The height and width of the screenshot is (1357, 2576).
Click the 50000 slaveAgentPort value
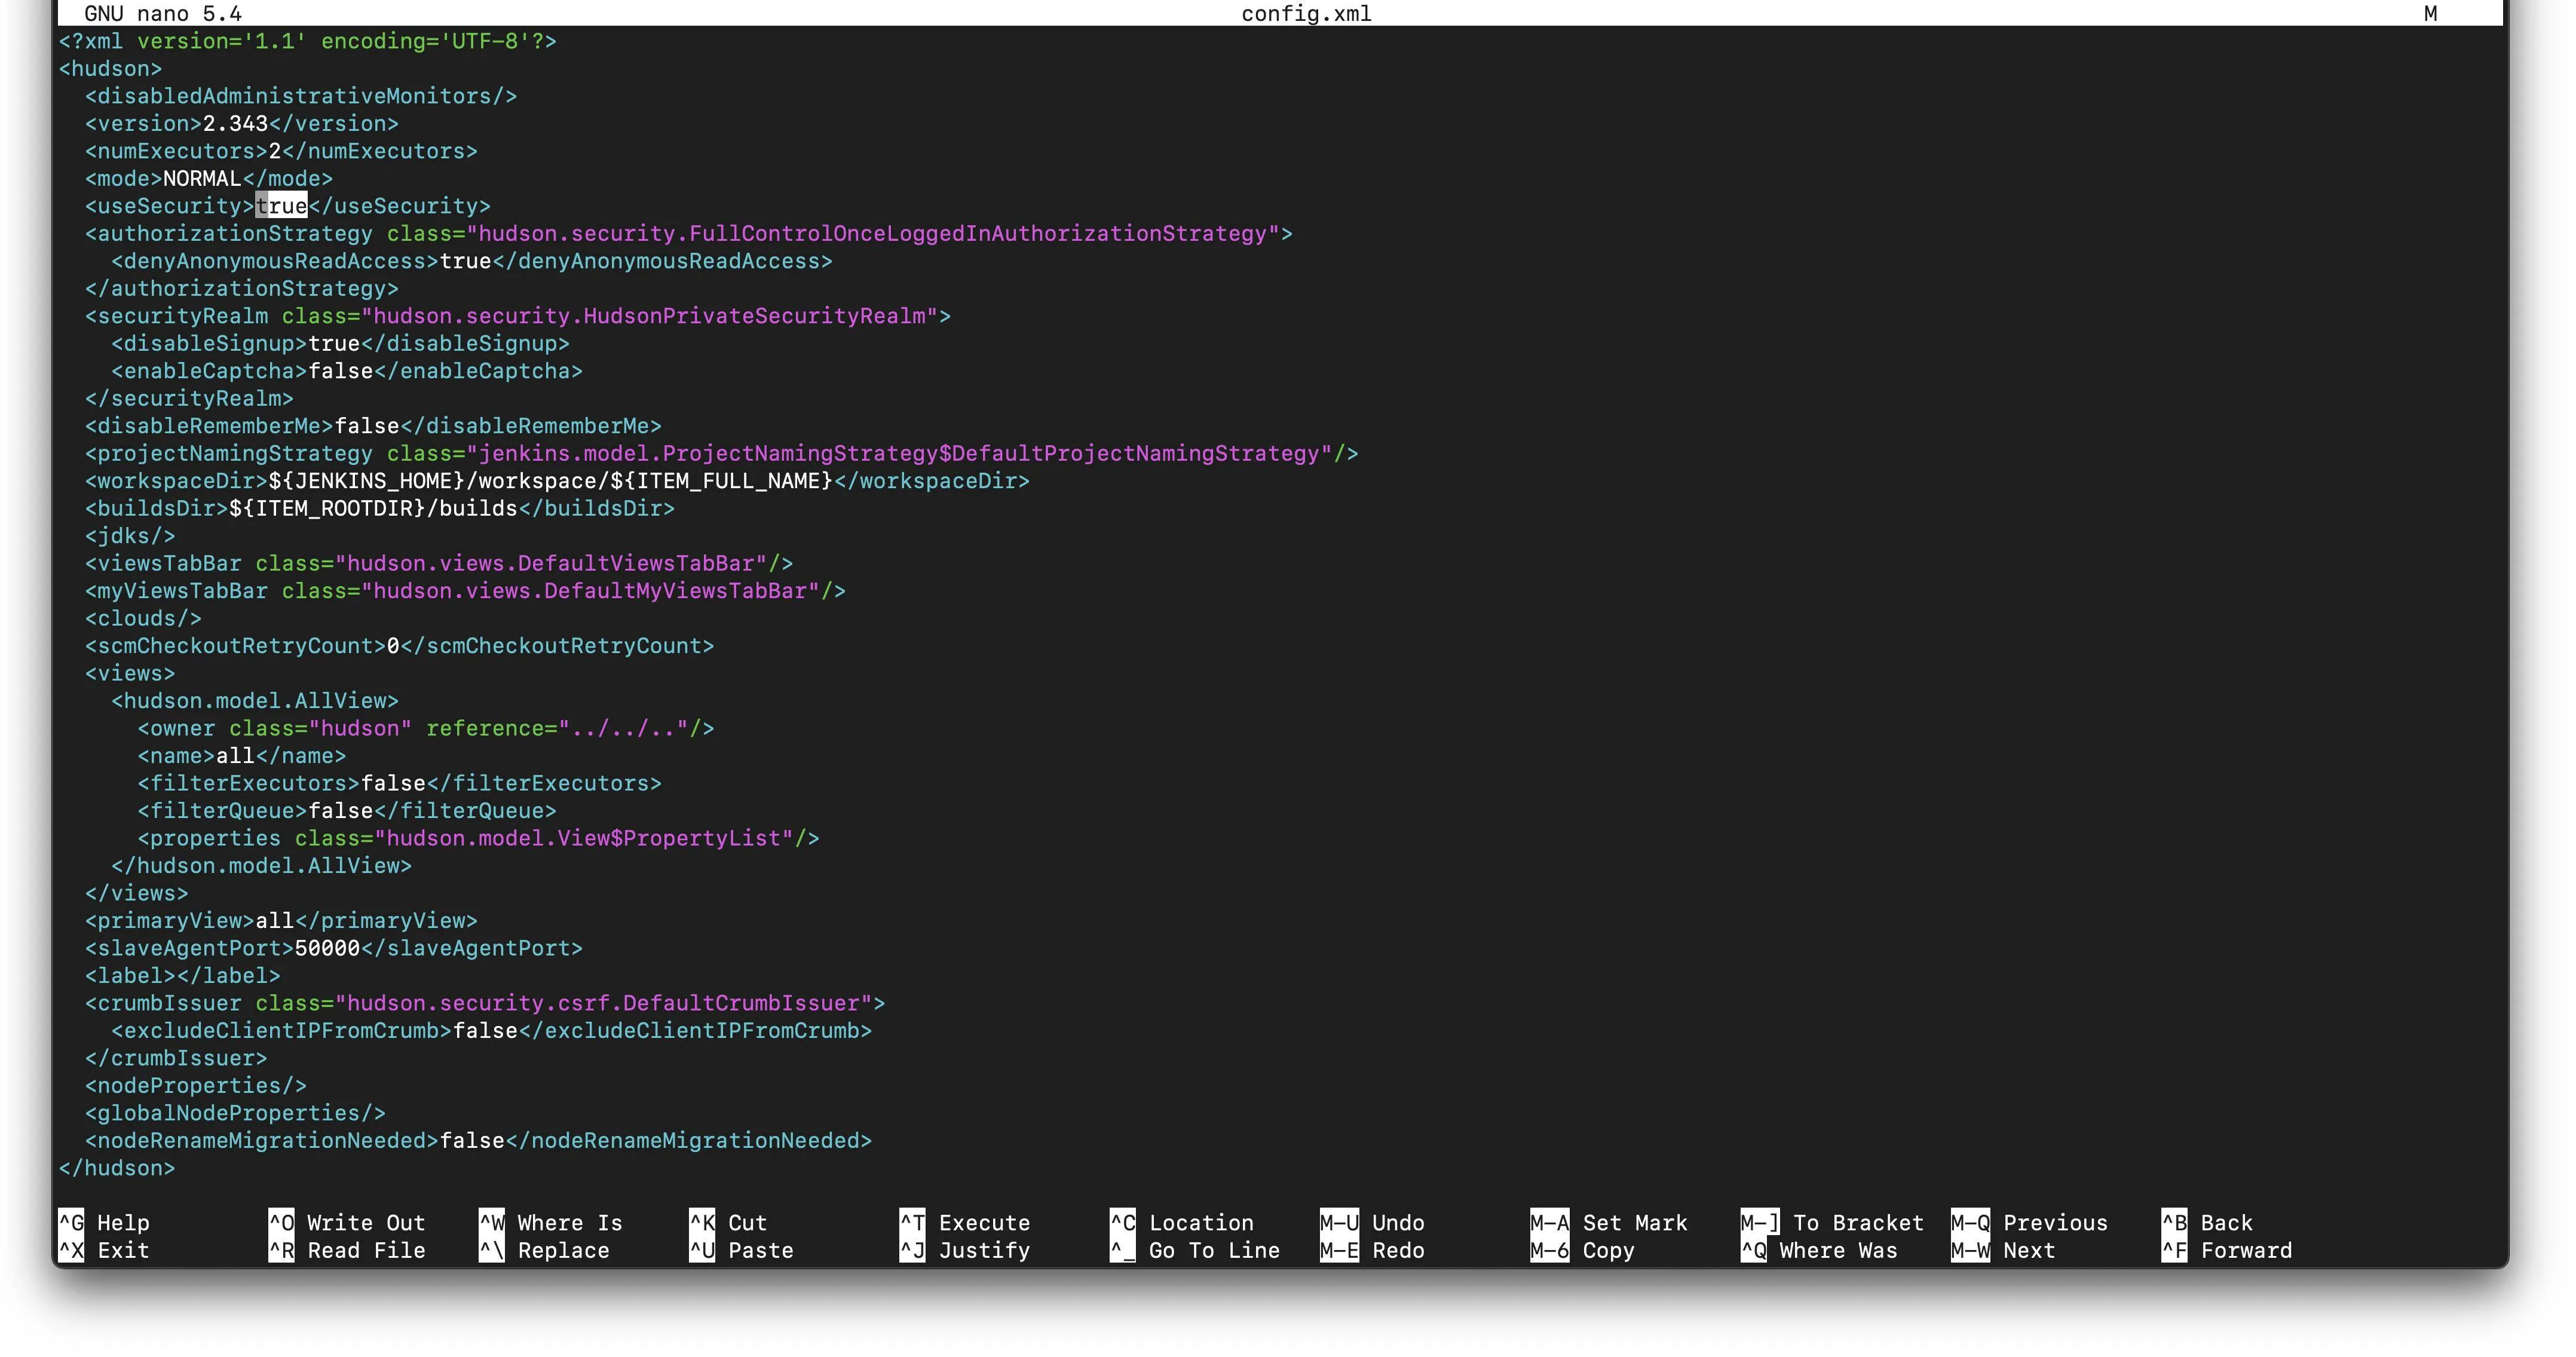[327, 948]
